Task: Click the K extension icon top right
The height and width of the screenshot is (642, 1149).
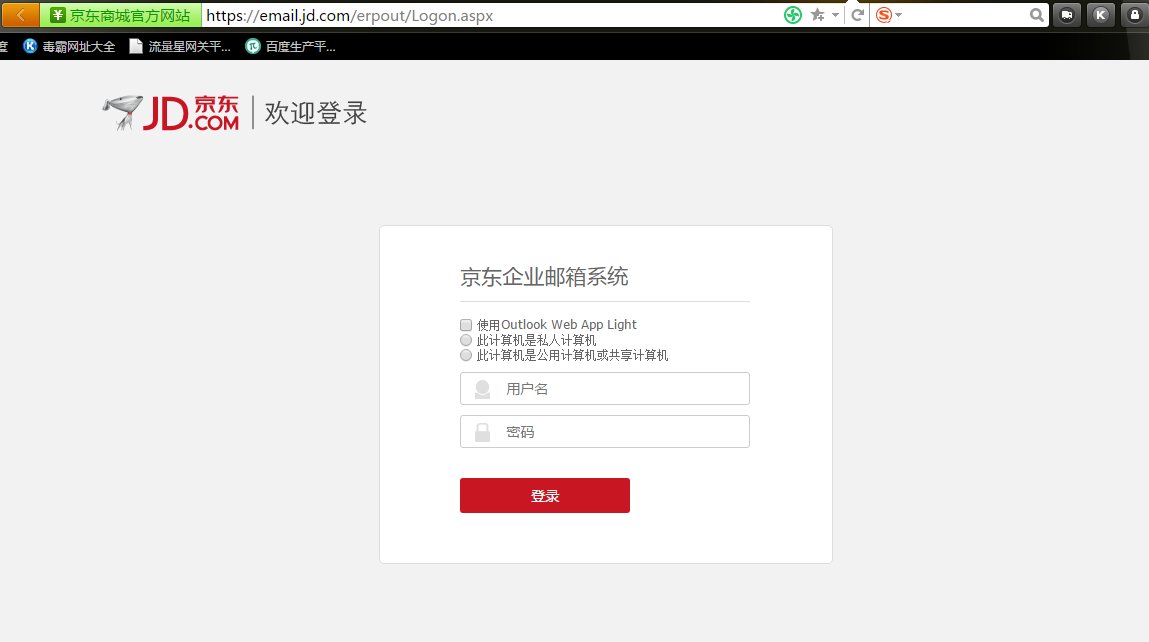Action: [1100, 15]
